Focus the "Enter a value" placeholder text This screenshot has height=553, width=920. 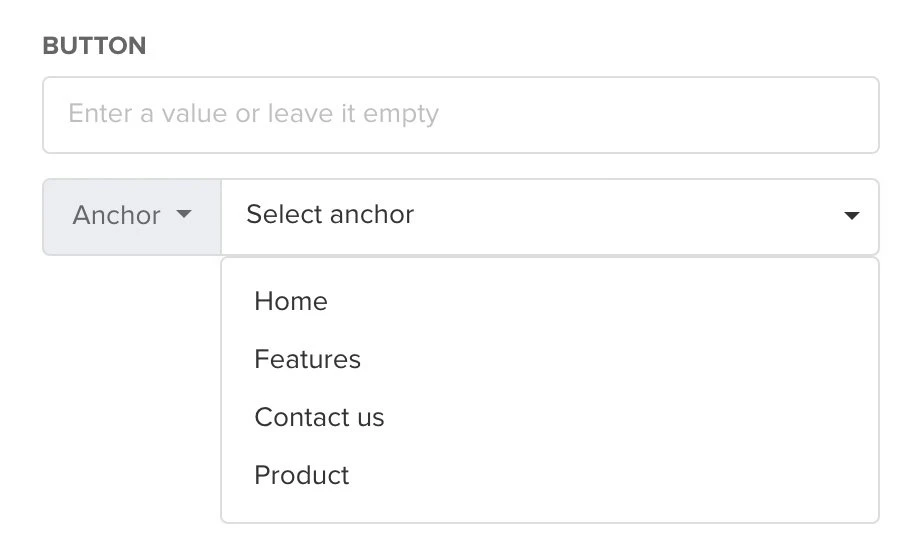253,114
